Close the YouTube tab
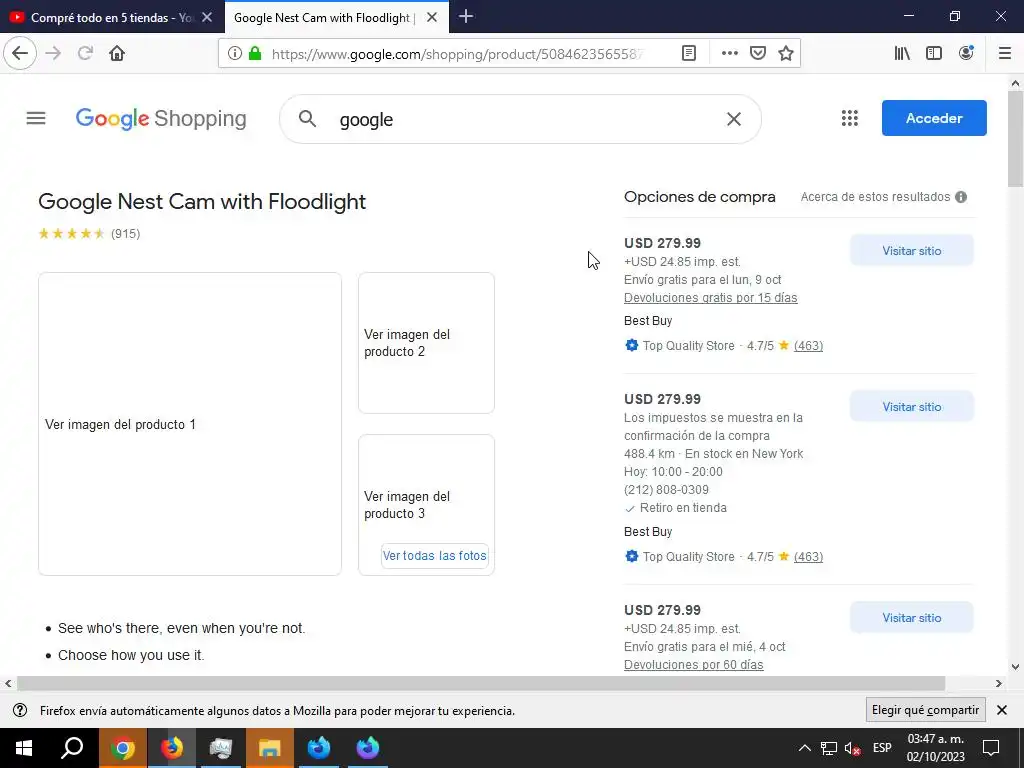This screenshot has height=768, width=1024. coord(207,18)
